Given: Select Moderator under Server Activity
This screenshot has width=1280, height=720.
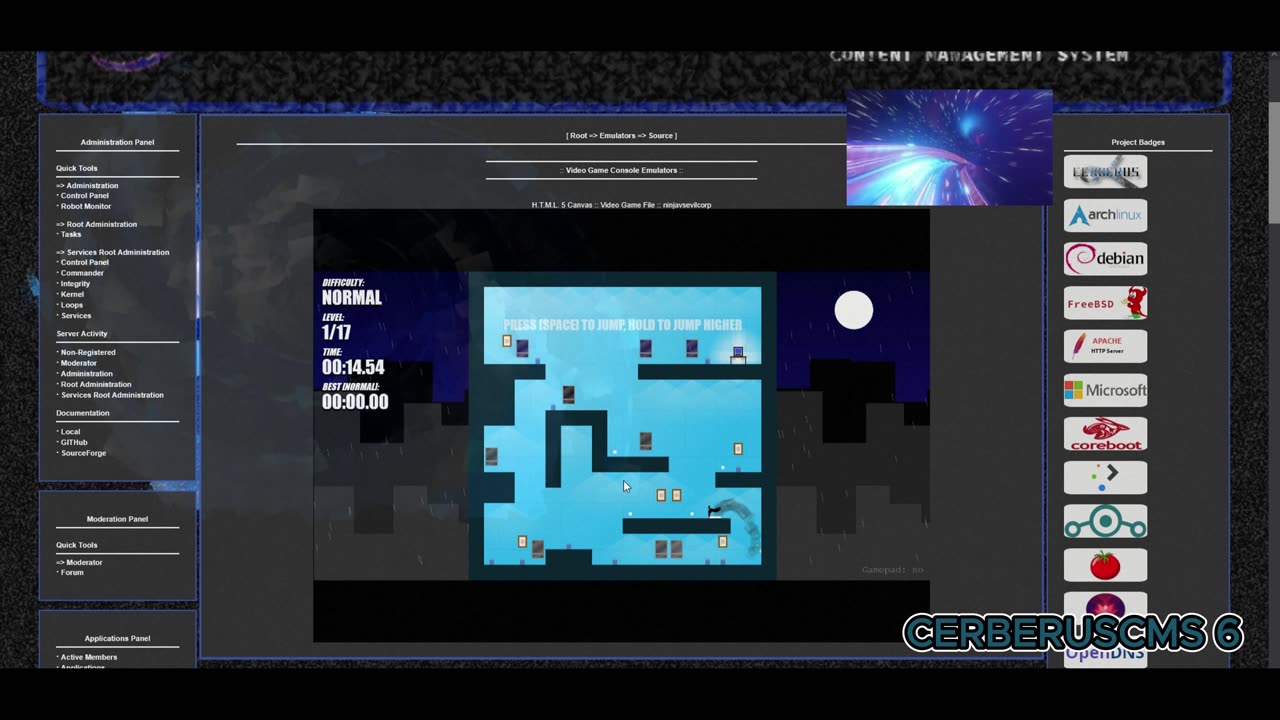Looking at the screenshot, I should [x=79, y=363].
